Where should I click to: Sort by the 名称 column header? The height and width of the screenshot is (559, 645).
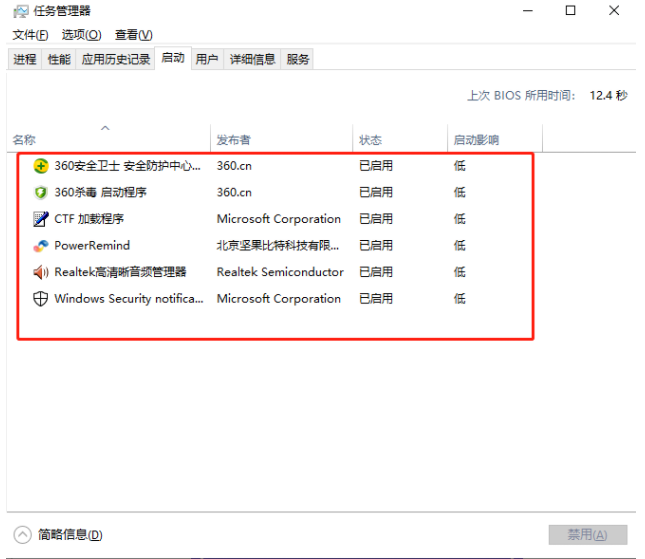[24, 140]
